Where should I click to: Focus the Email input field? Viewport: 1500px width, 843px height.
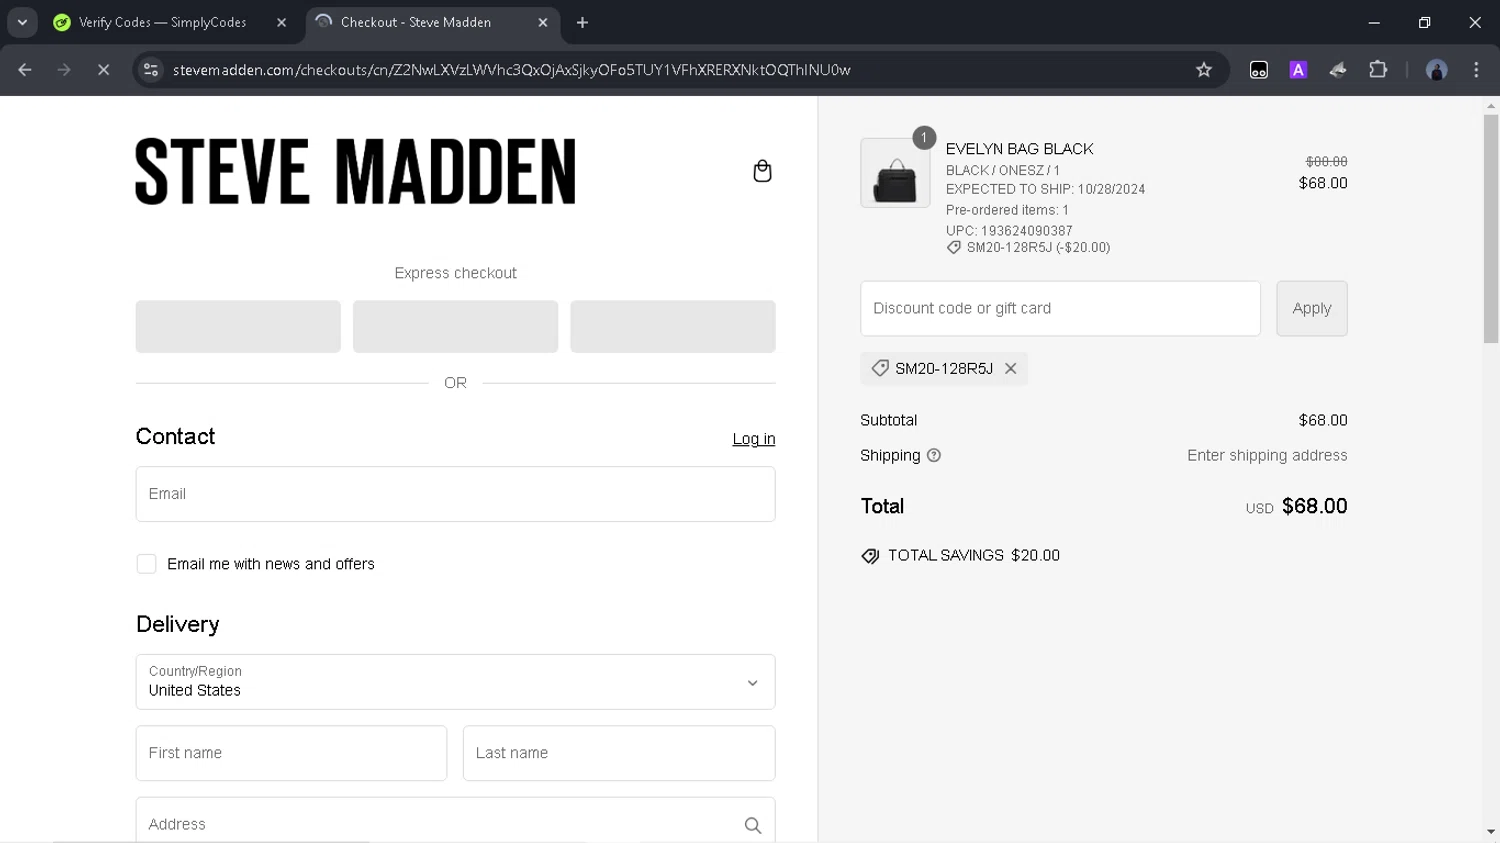pos(455,494)
